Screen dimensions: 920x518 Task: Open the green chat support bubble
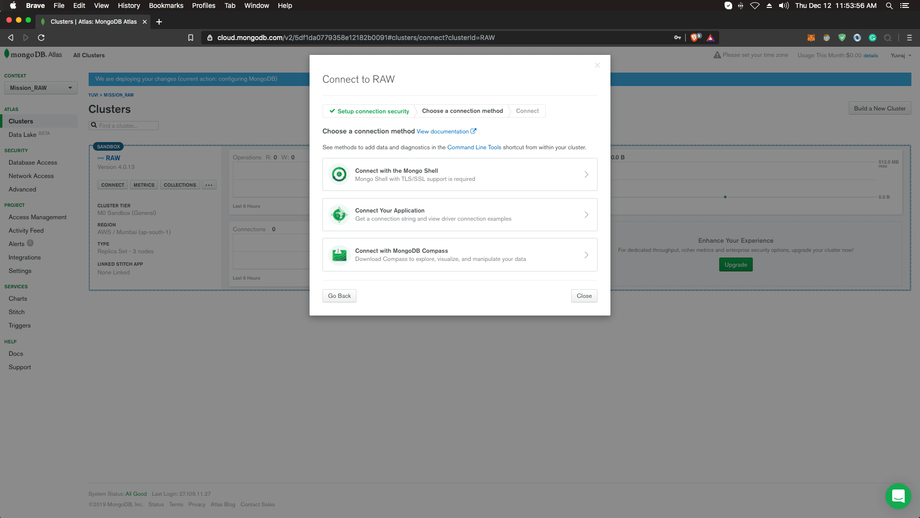tap(897, 496)
